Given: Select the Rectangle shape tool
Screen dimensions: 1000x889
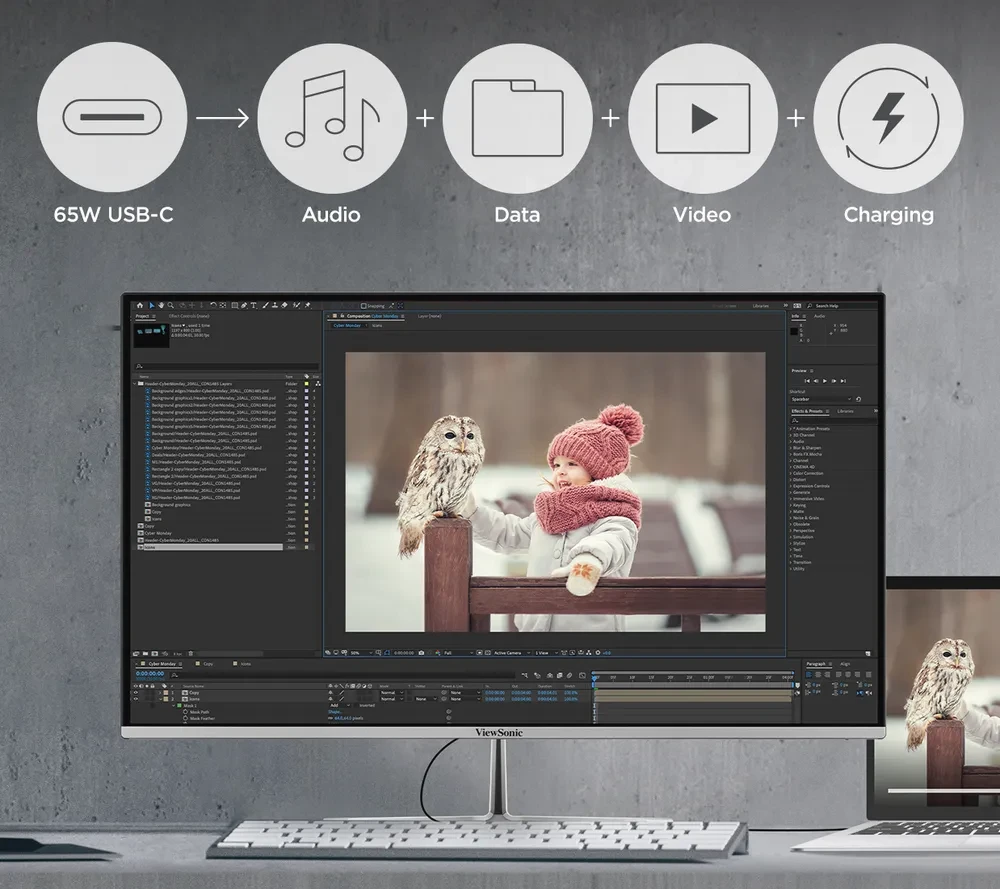Looking at the screenshot, I should (233, 305).
